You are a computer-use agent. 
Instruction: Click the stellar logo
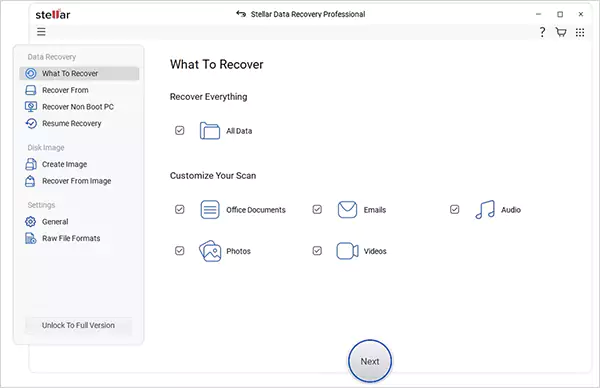click(x=53, y=15)
